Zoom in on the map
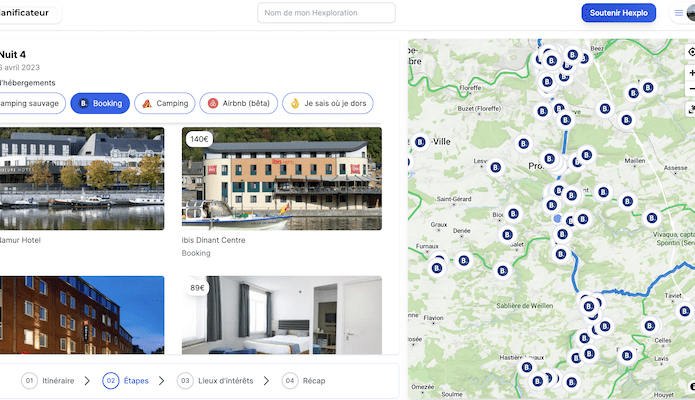The height and width of the screenshot is (400, 695). (x=691, y=73)
